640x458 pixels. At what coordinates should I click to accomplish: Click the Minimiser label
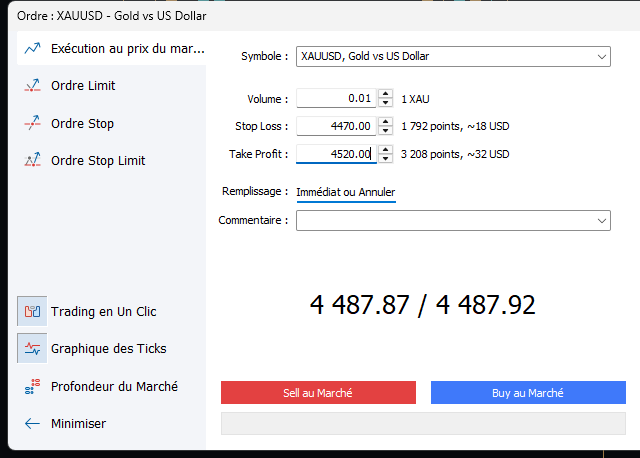click(x=78, y=424)
